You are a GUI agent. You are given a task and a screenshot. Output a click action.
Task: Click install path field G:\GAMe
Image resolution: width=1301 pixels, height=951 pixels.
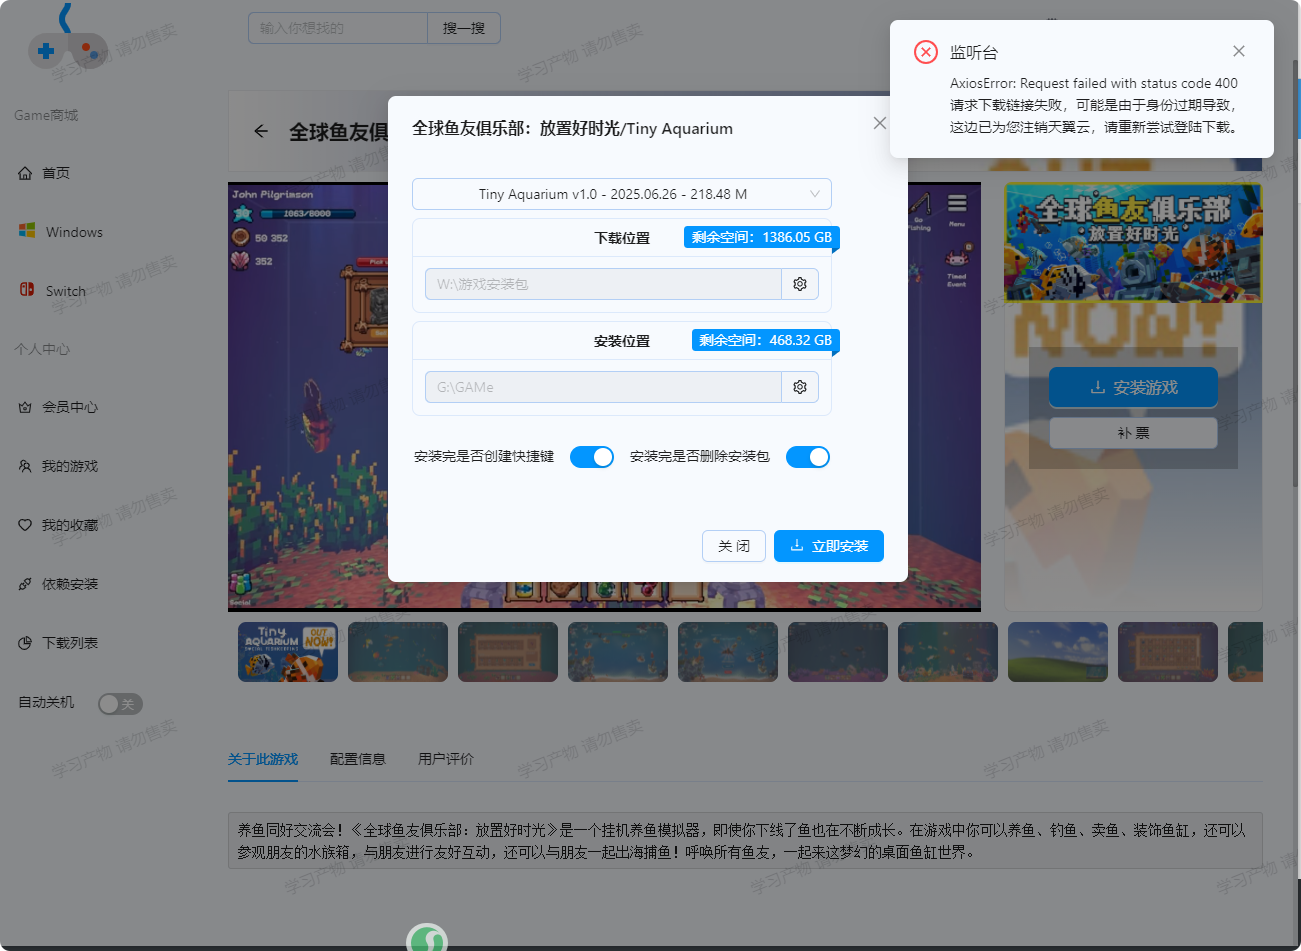[x=603, y=387]
